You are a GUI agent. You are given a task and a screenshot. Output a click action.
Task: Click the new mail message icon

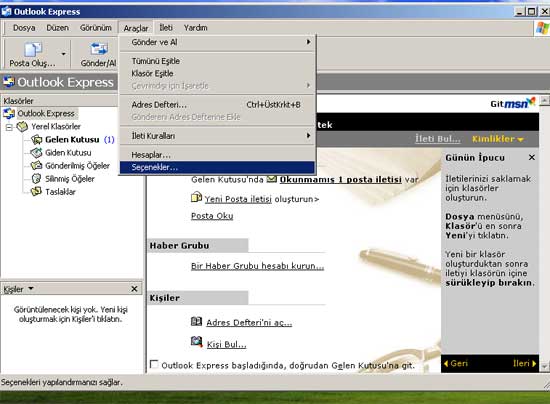click(196, 197)
